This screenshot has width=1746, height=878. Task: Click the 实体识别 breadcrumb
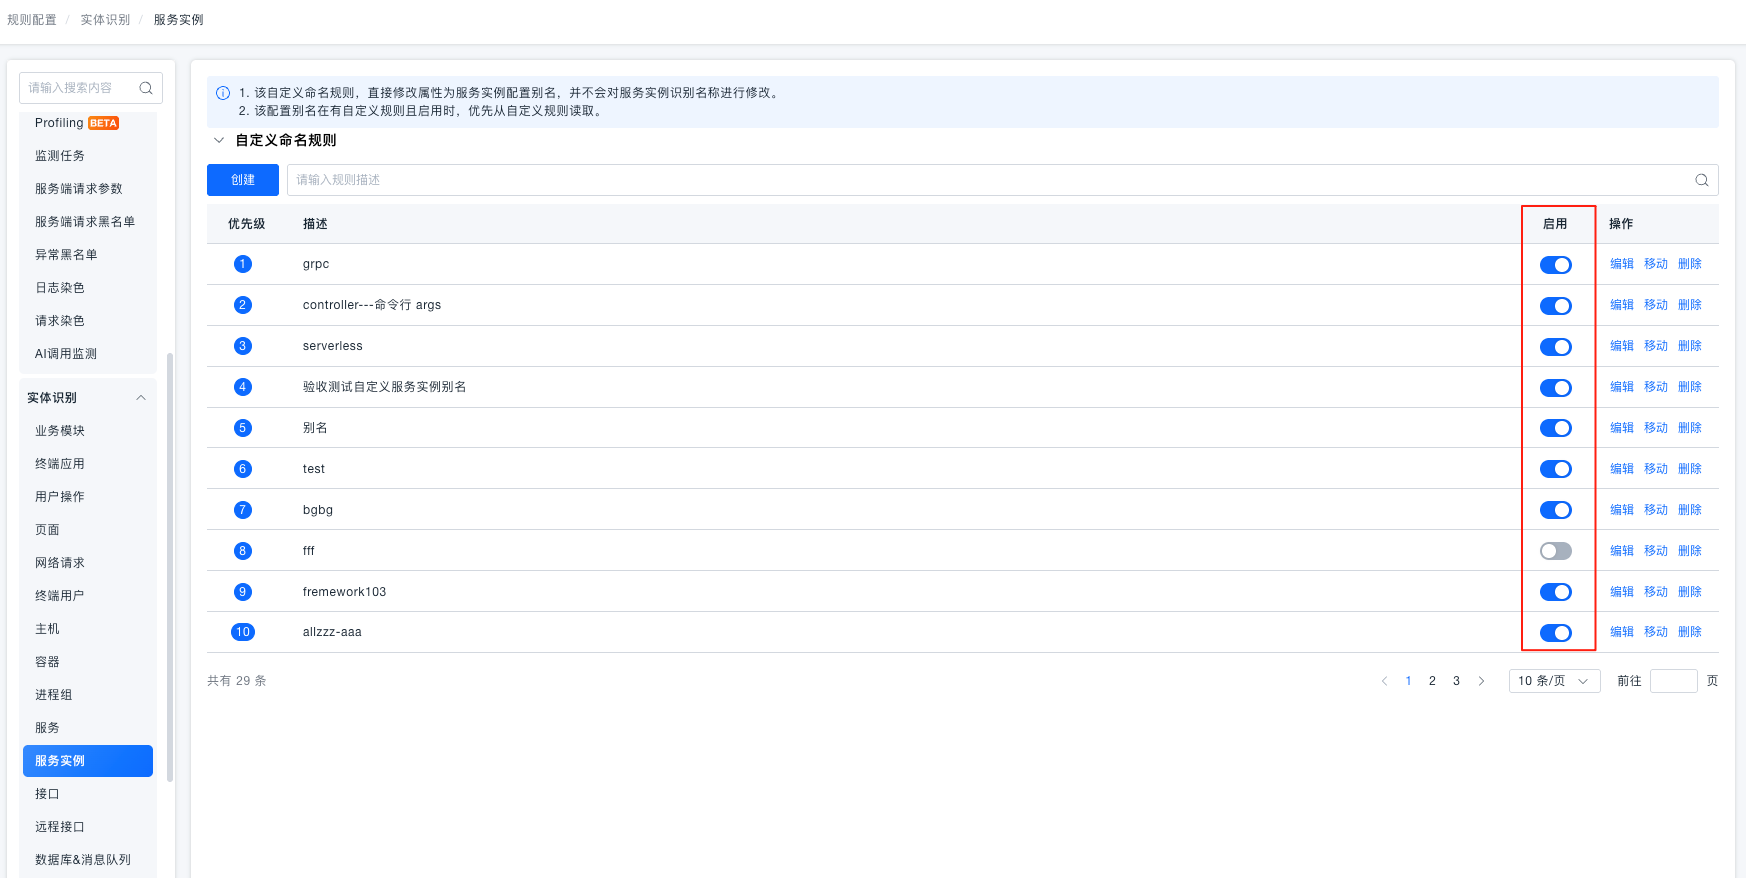point(105,20)
